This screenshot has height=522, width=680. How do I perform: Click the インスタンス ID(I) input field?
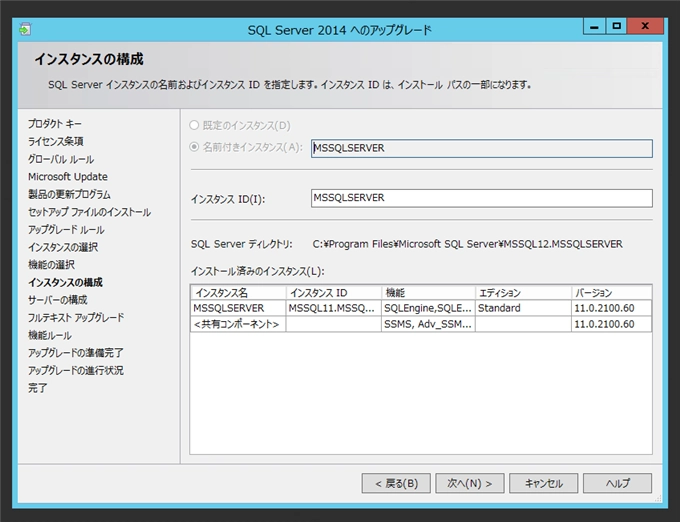(481, 198)
